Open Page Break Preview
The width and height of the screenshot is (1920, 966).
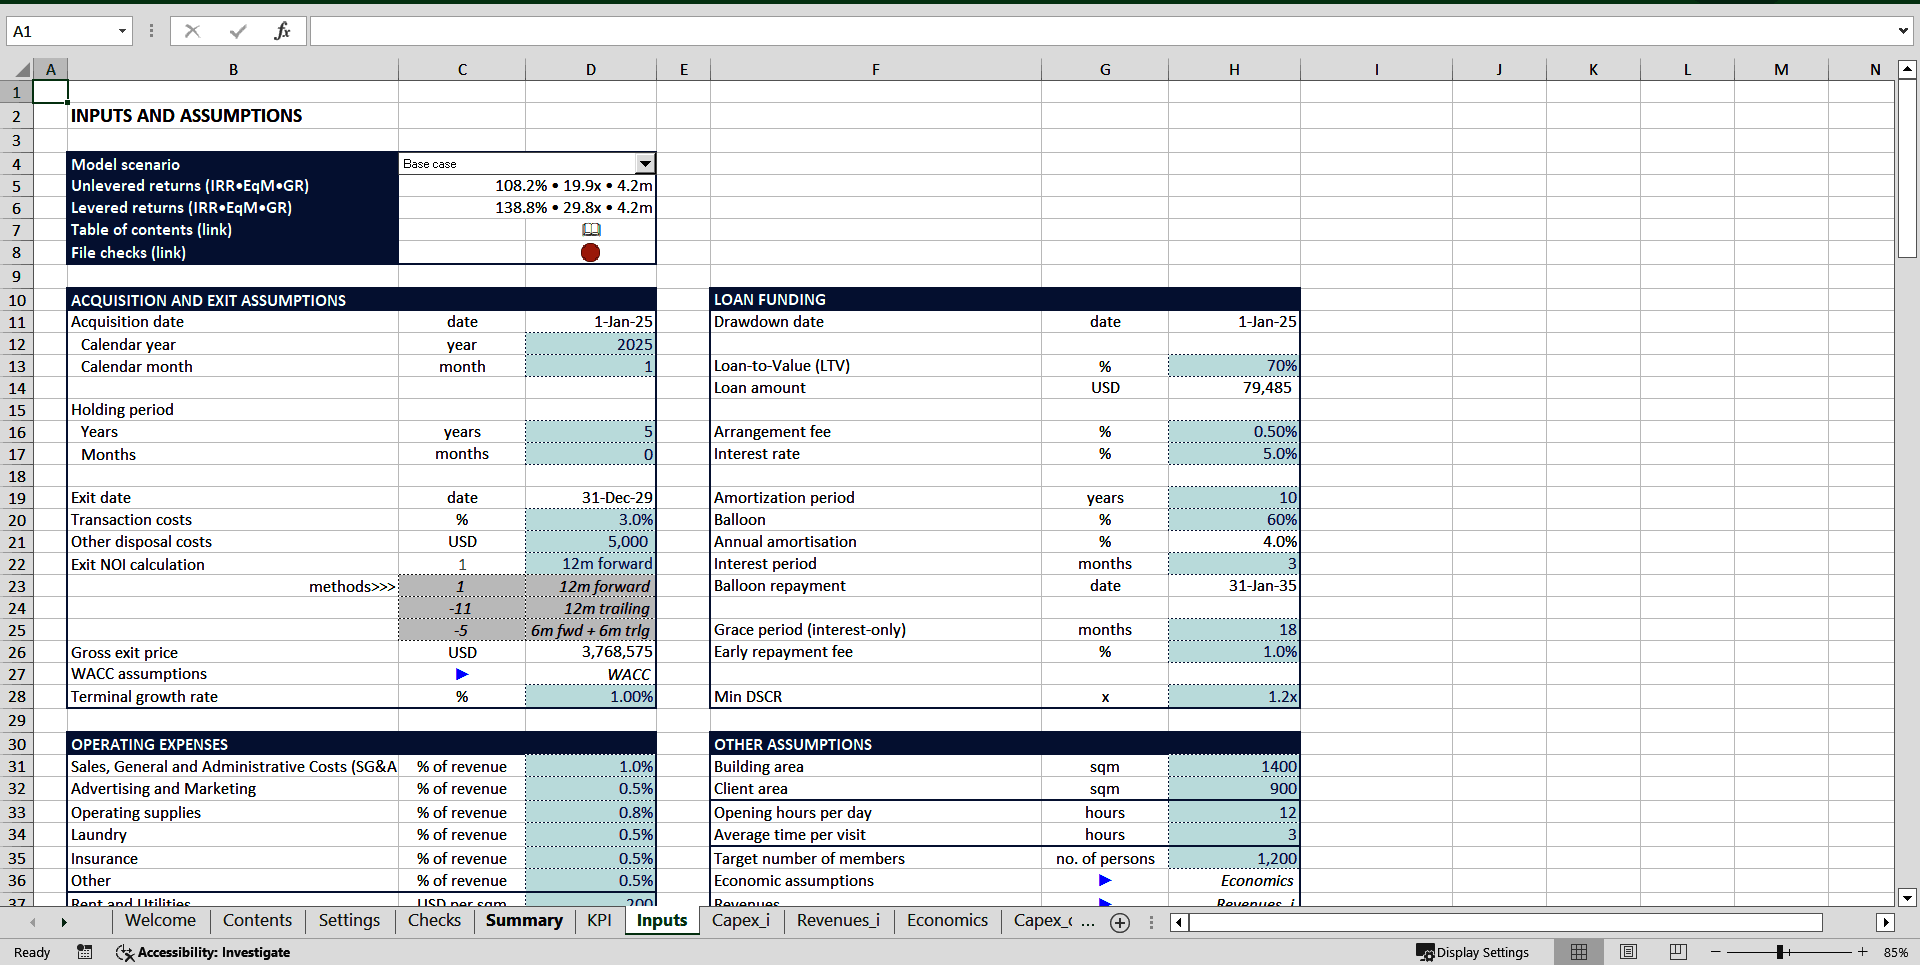click(x=1678, y=952)
